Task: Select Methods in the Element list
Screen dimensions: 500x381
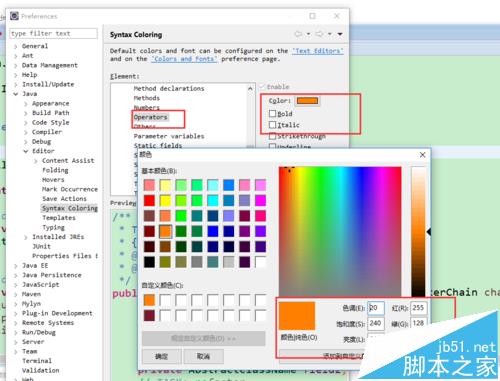Action: point(147,98)
